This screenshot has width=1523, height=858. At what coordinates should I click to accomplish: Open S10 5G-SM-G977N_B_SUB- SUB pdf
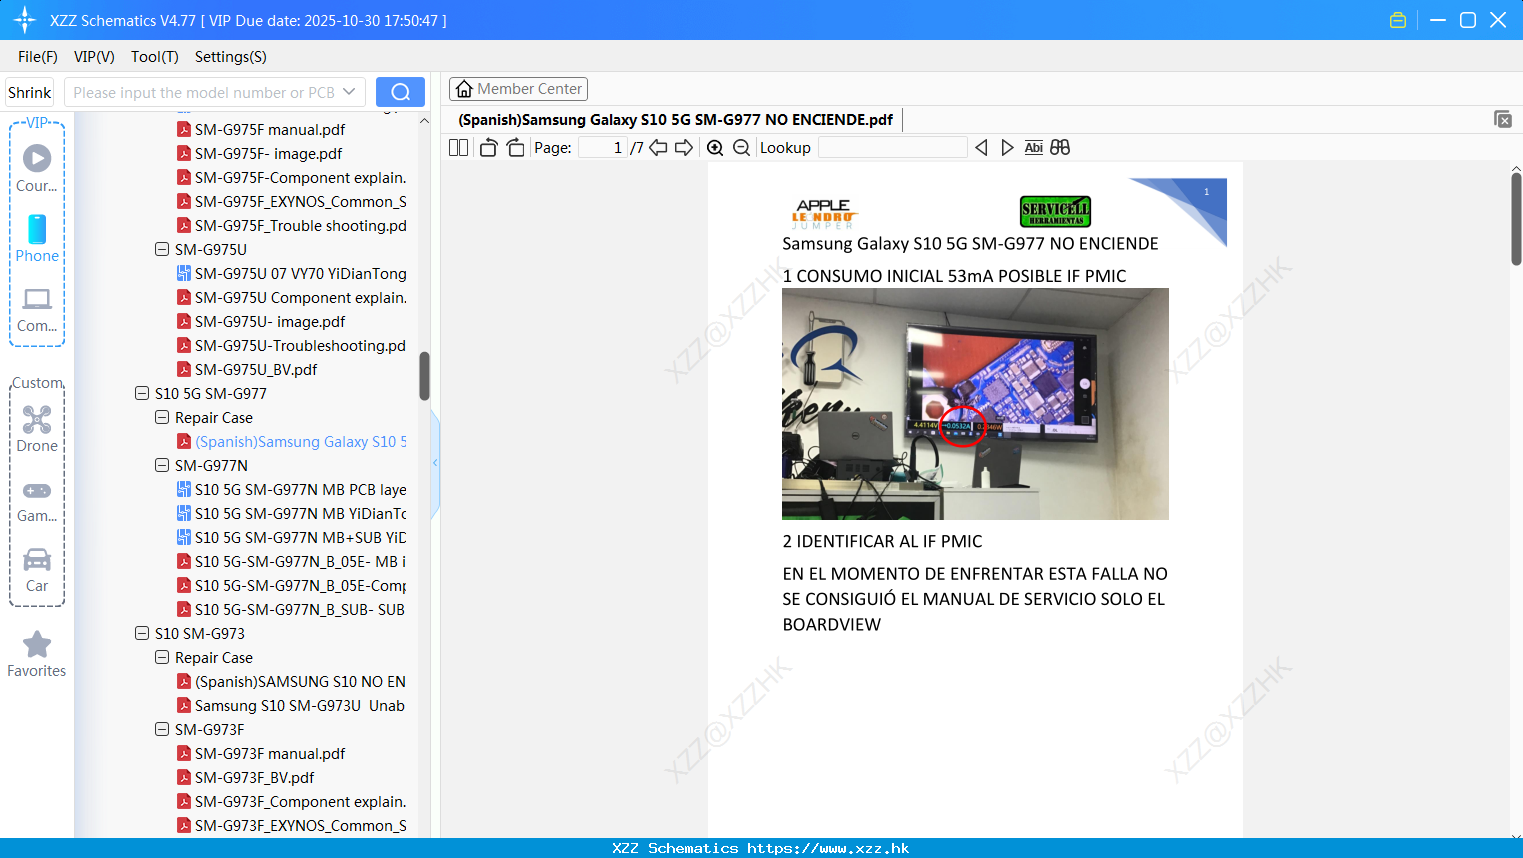(x=291, y=610)
